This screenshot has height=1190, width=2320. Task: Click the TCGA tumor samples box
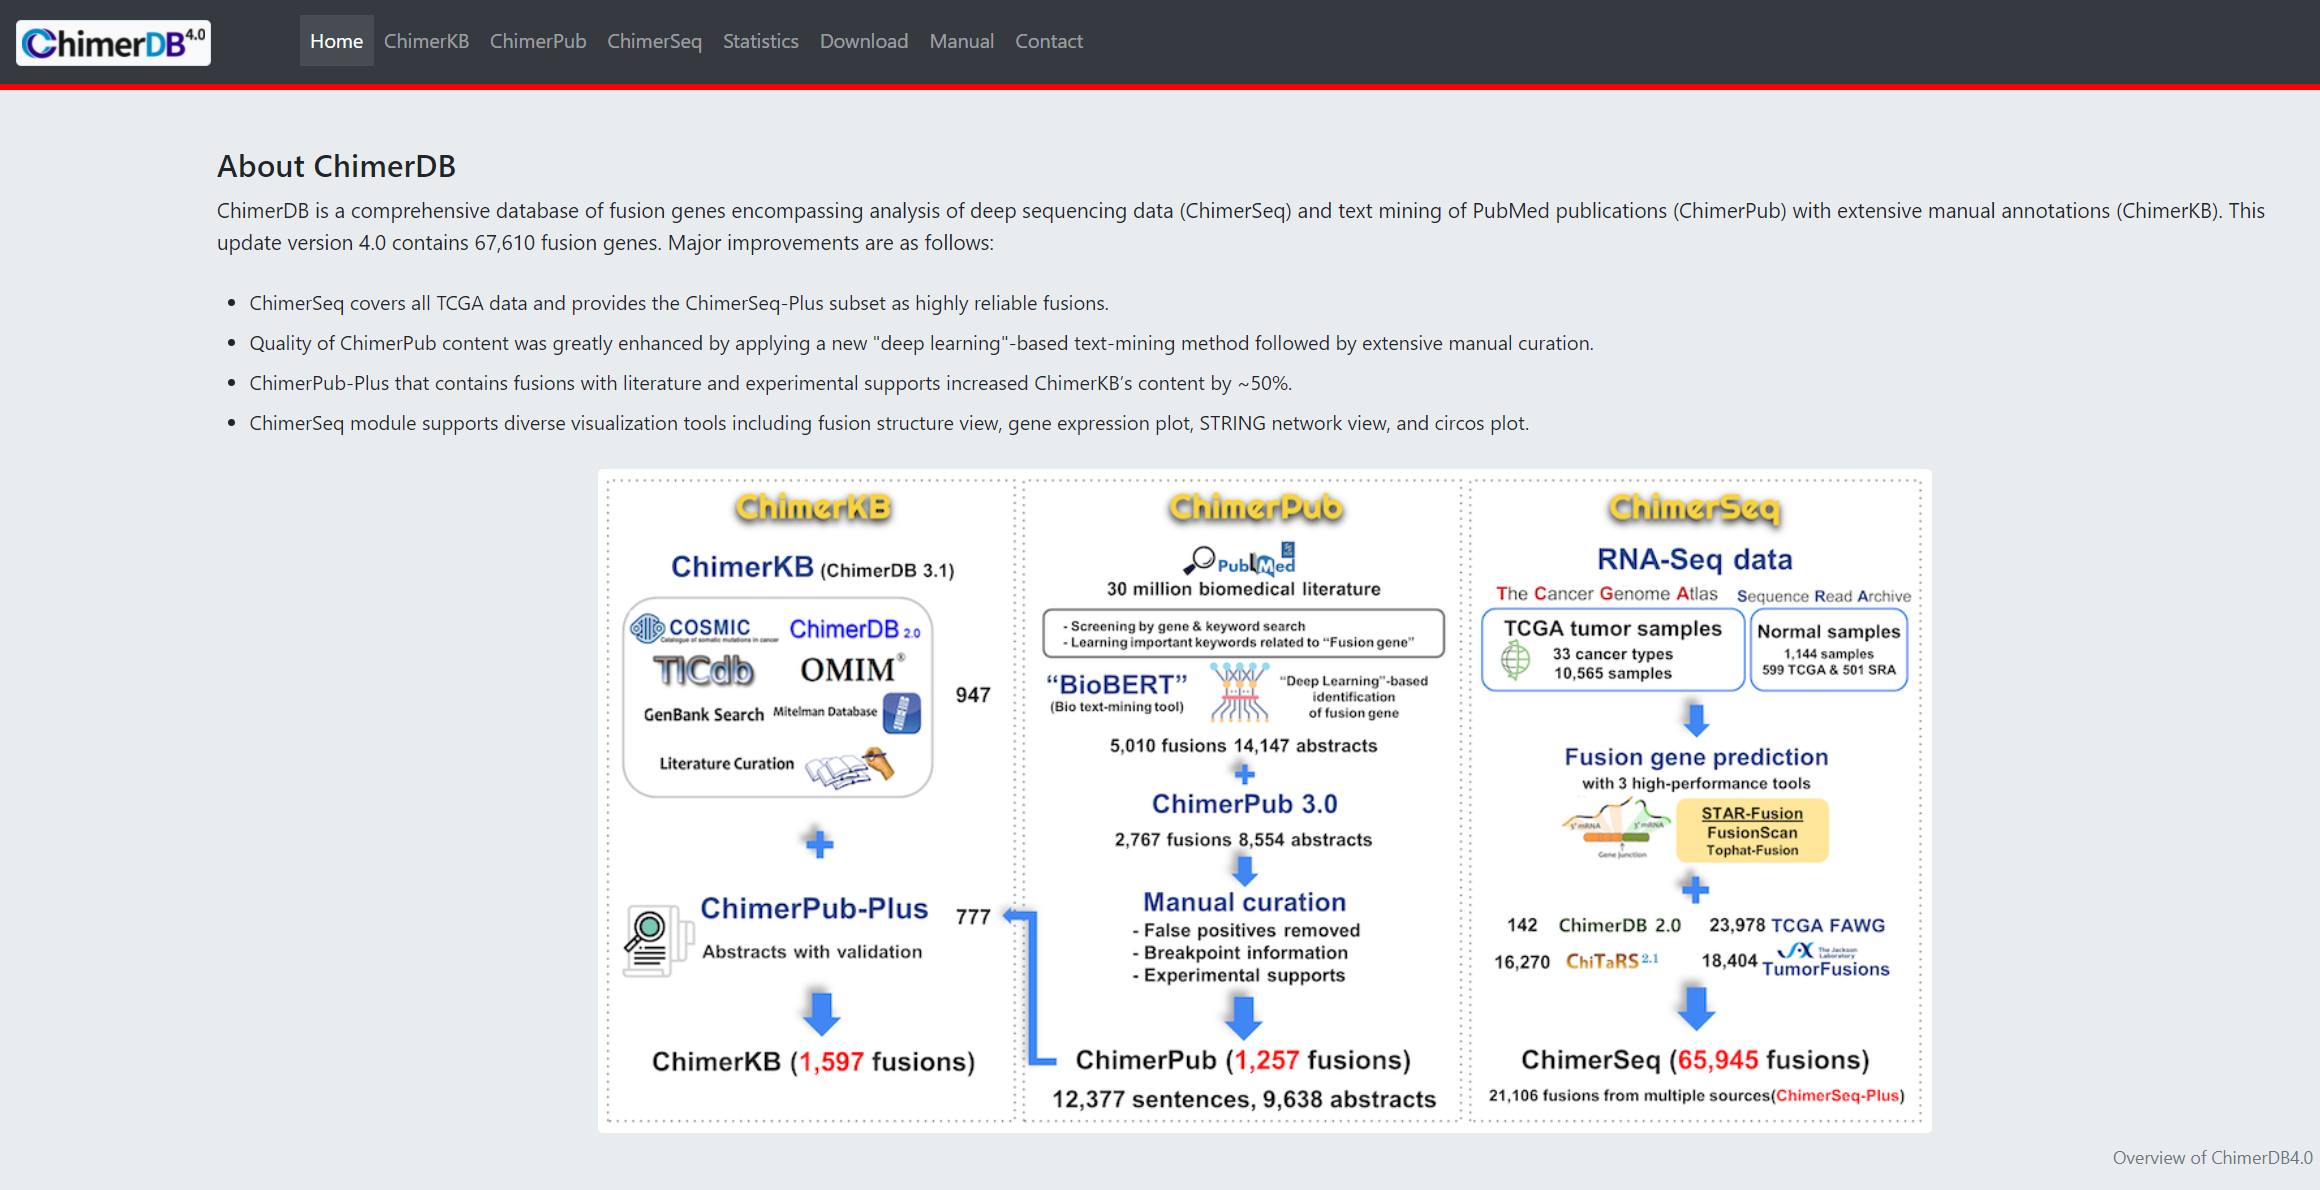[1612, 650]
